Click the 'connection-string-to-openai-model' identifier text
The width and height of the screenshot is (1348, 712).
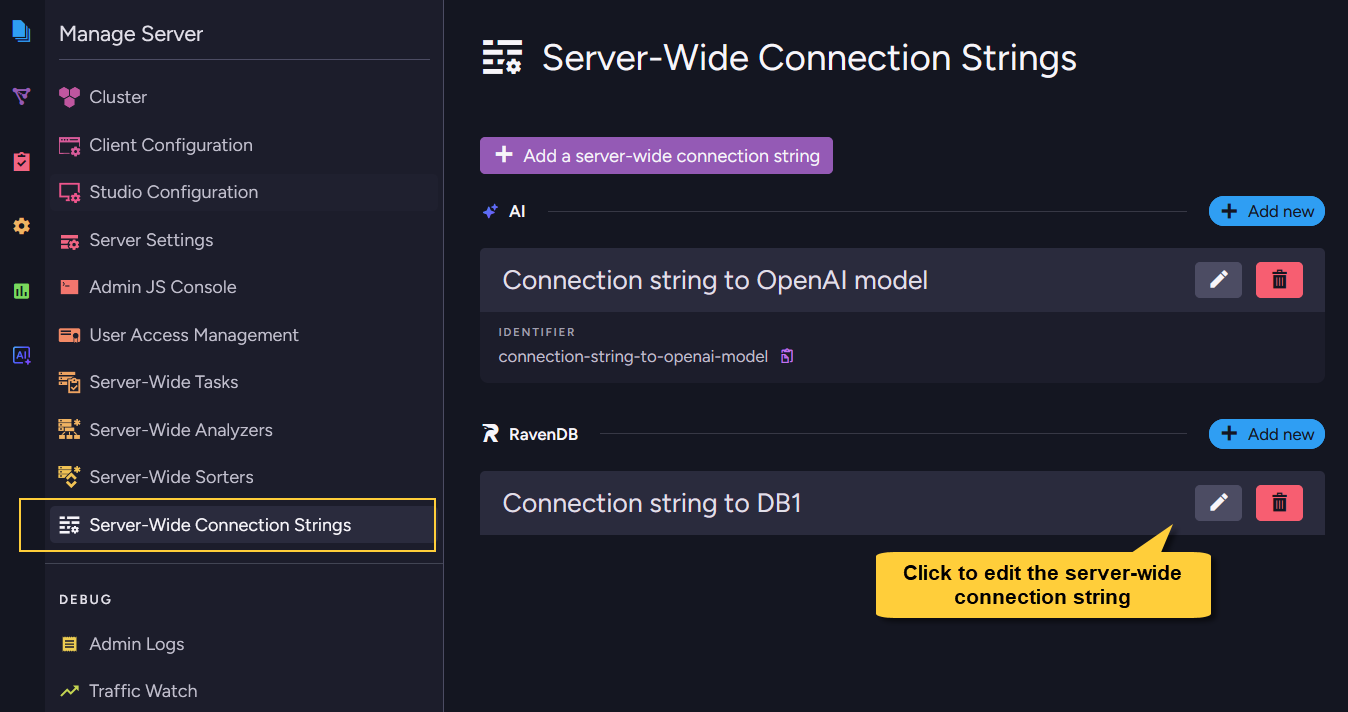point(633,356)
